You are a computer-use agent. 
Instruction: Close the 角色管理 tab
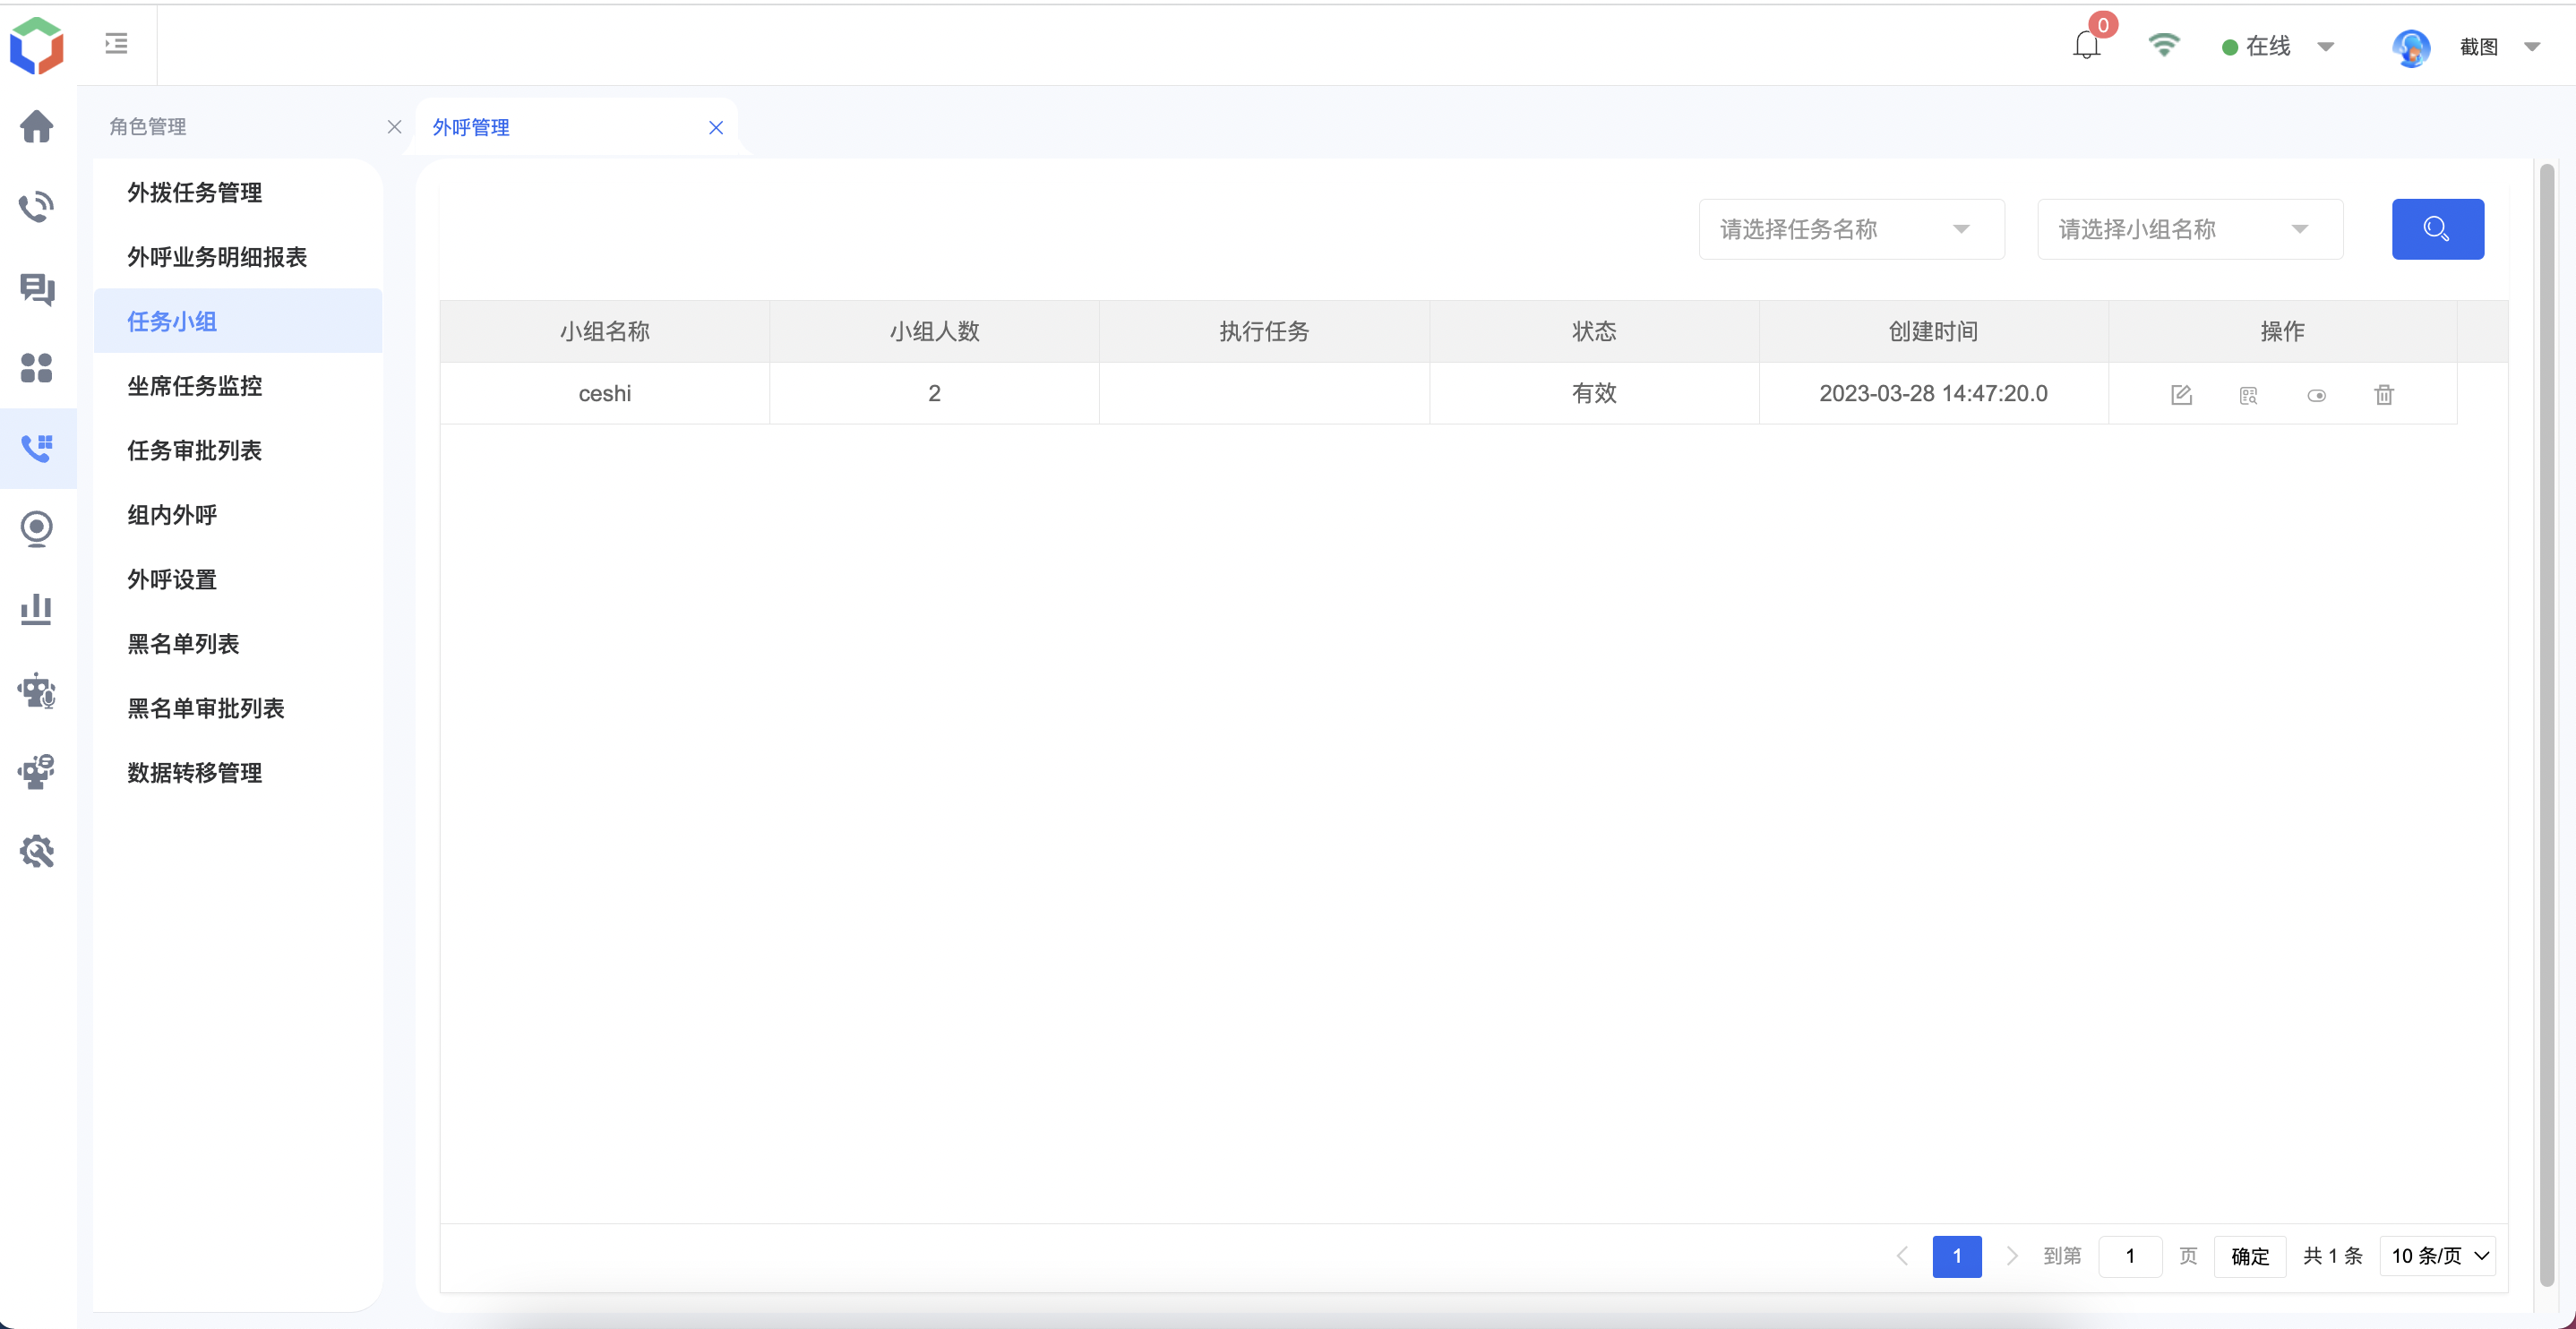pos(394,127)
